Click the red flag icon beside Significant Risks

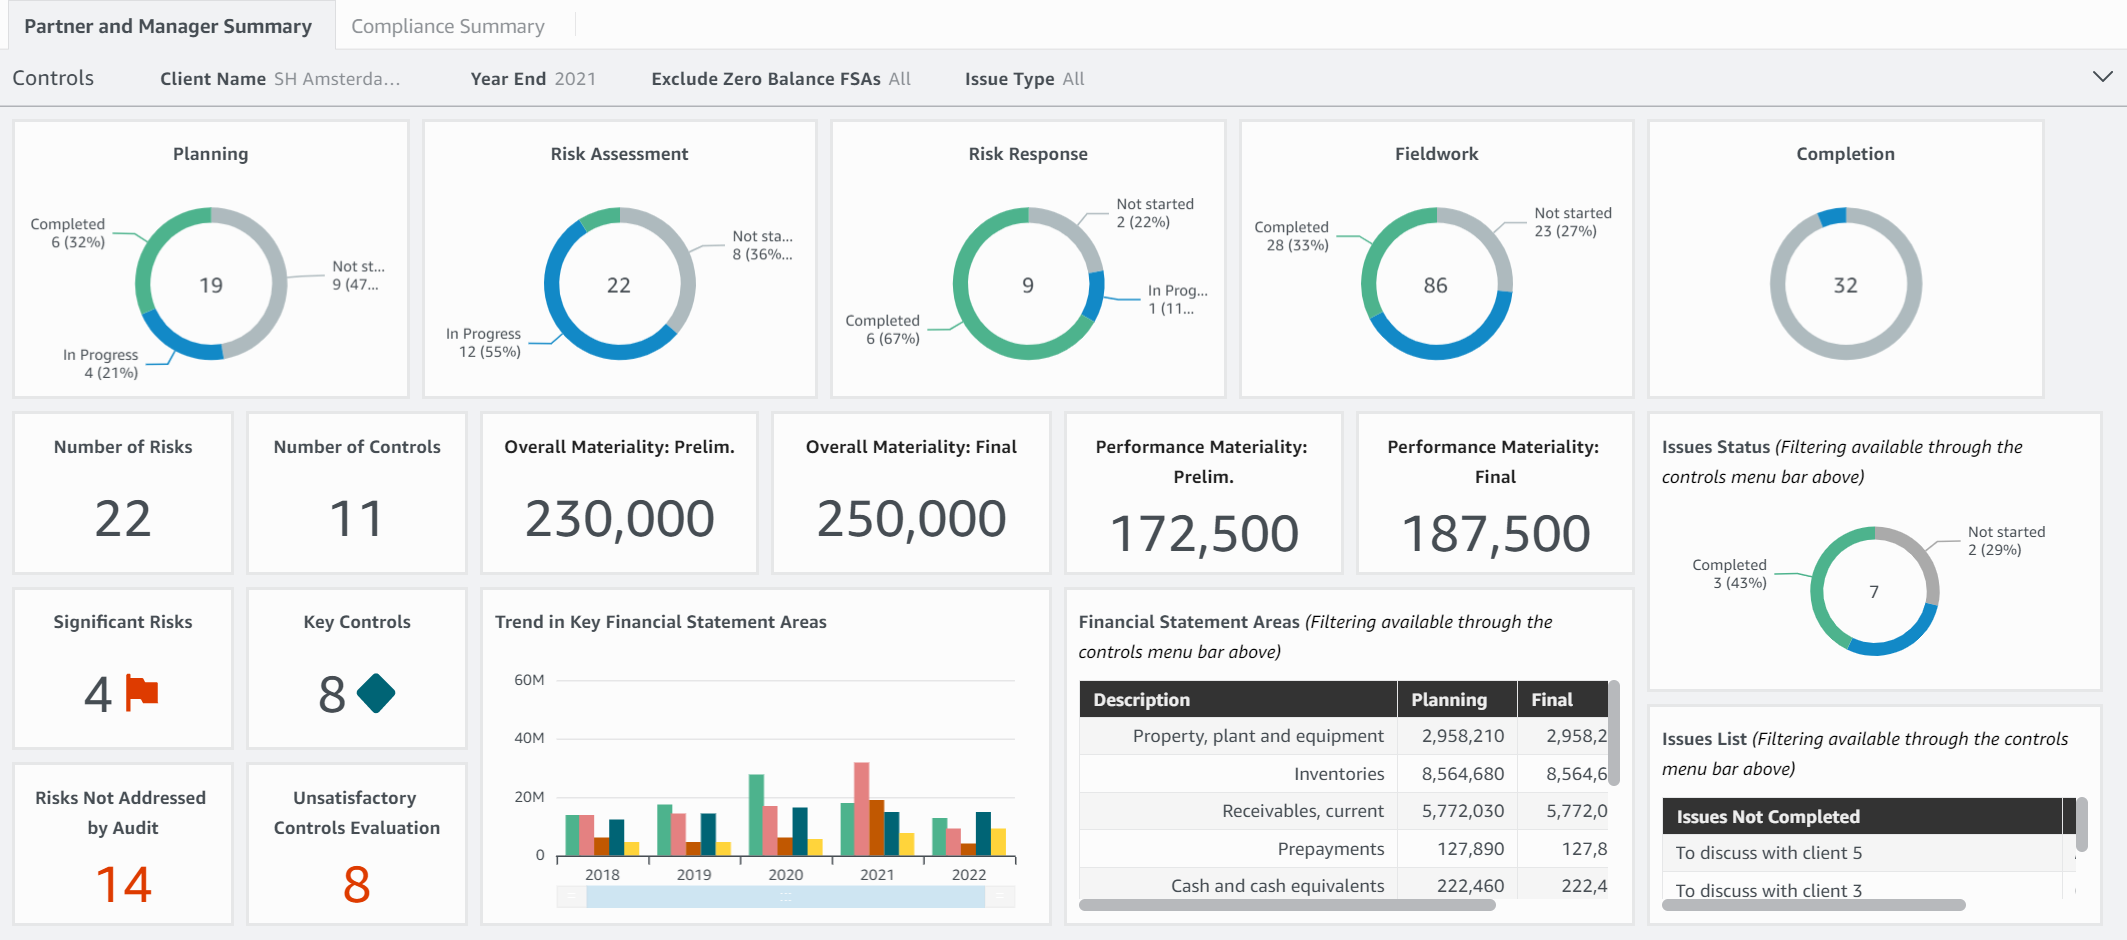point(142,692)
